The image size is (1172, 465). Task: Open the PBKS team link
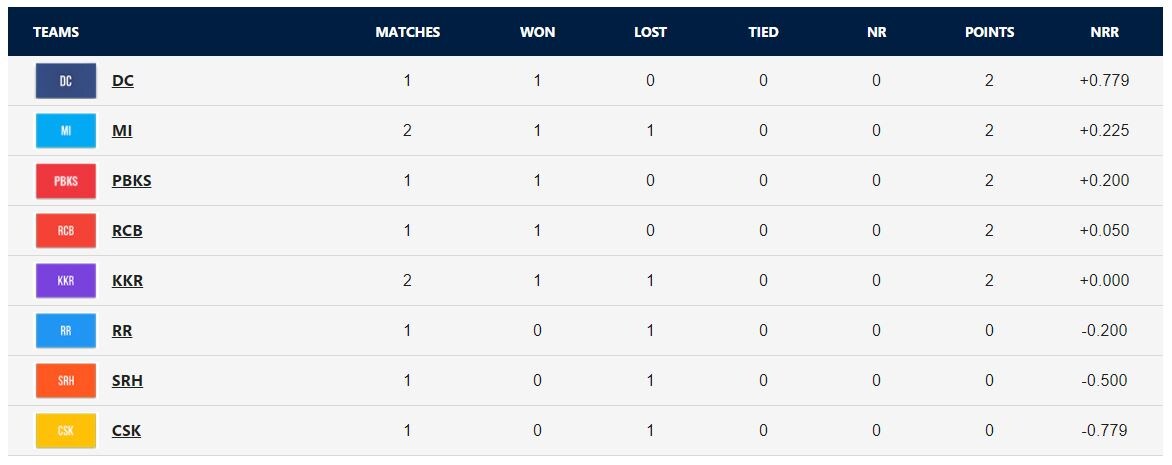coord(132,181)
